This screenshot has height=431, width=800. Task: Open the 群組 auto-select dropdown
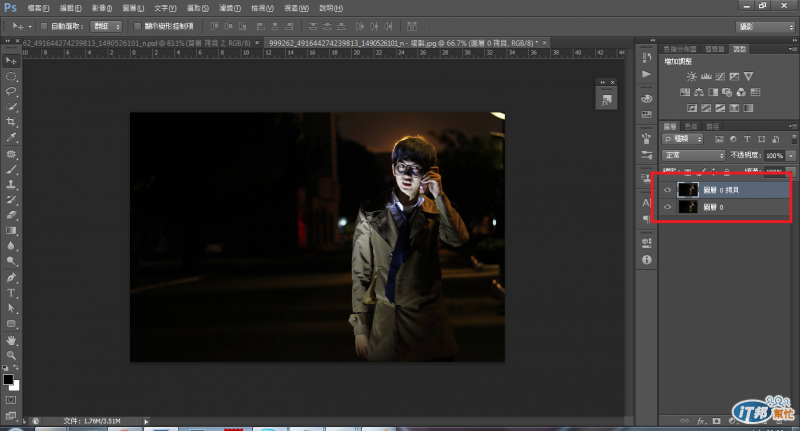click(x=106, y=26)
